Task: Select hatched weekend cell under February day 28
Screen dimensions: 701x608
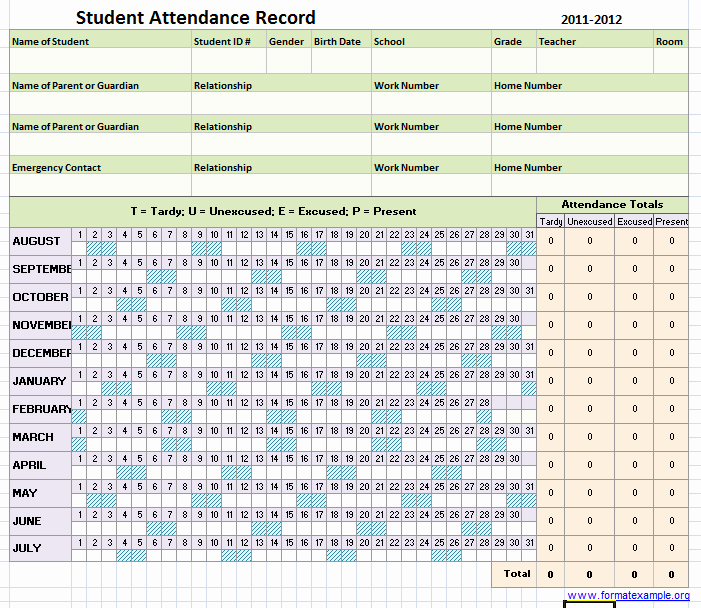Action: click(484, 416)
